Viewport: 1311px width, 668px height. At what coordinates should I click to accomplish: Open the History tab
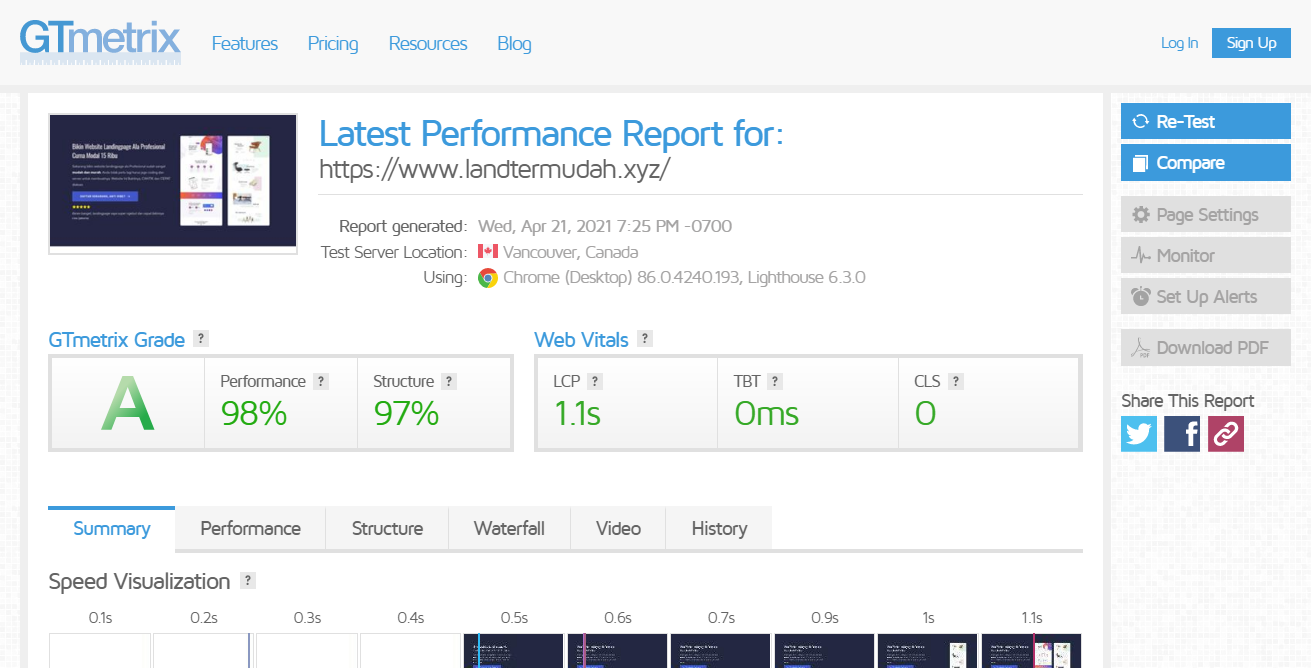[x=719, y=528]
